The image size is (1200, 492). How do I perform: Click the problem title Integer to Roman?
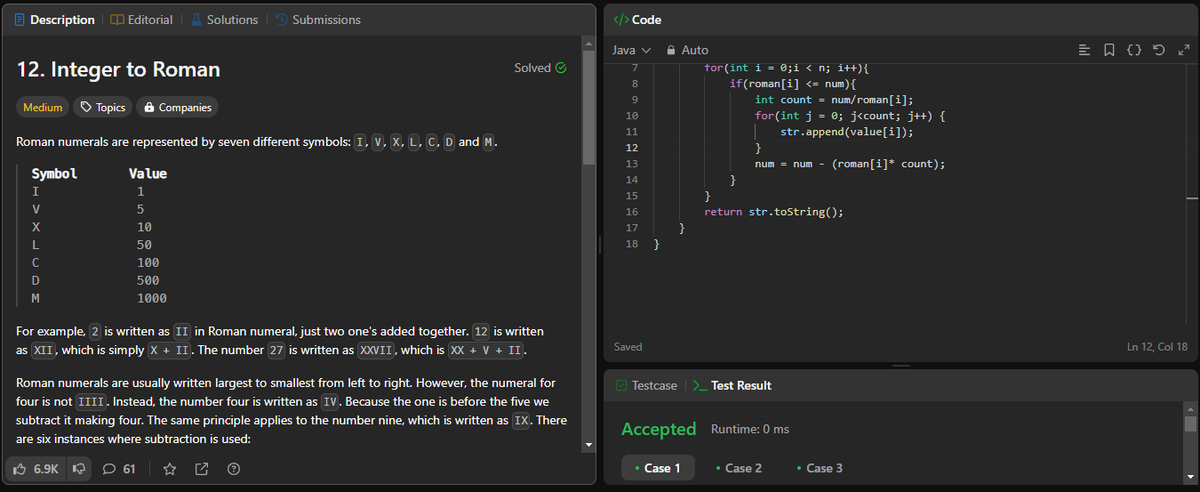tap(119, 70)
